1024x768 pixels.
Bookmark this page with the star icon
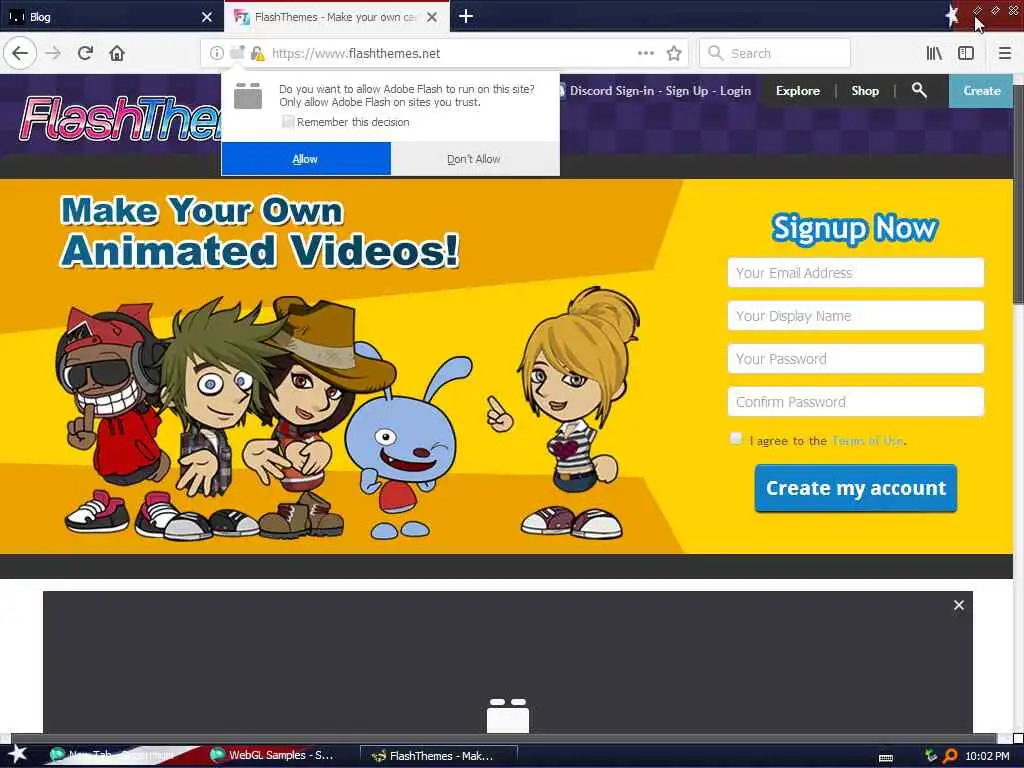coord(674,53)
